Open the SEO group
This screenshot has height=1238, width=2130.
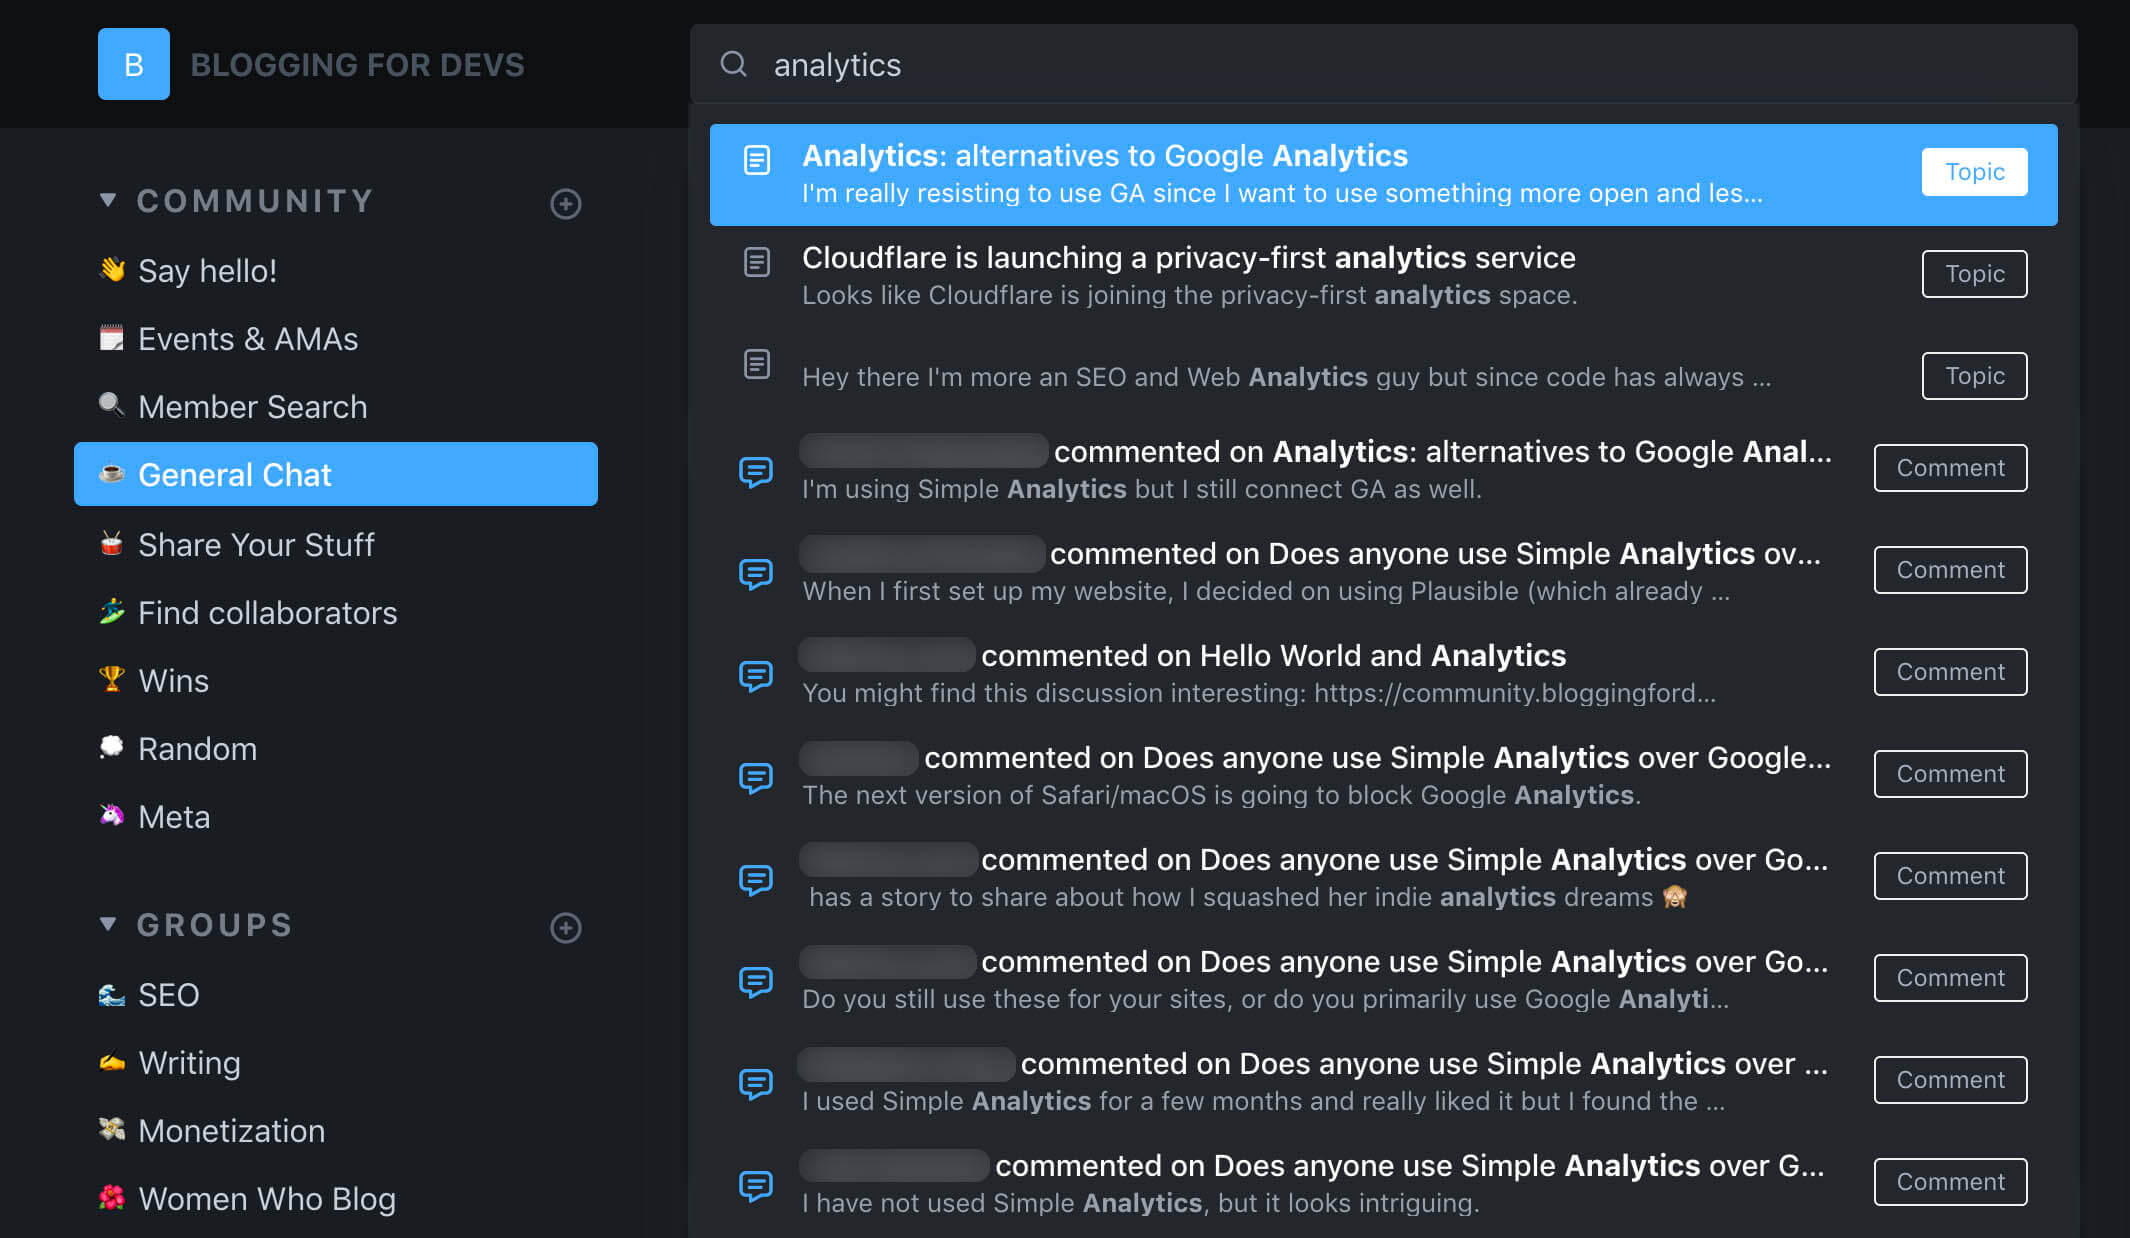(x=336, y=994)
